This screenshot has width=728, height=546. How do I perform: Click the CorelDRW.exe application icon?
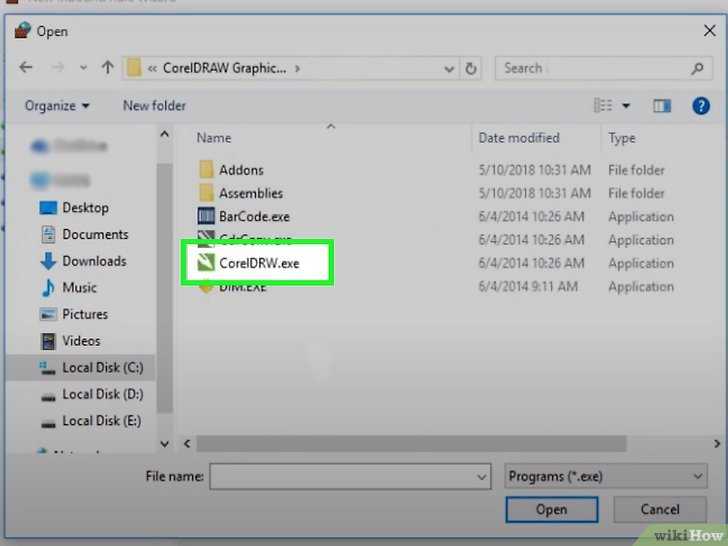coord(206,263)
